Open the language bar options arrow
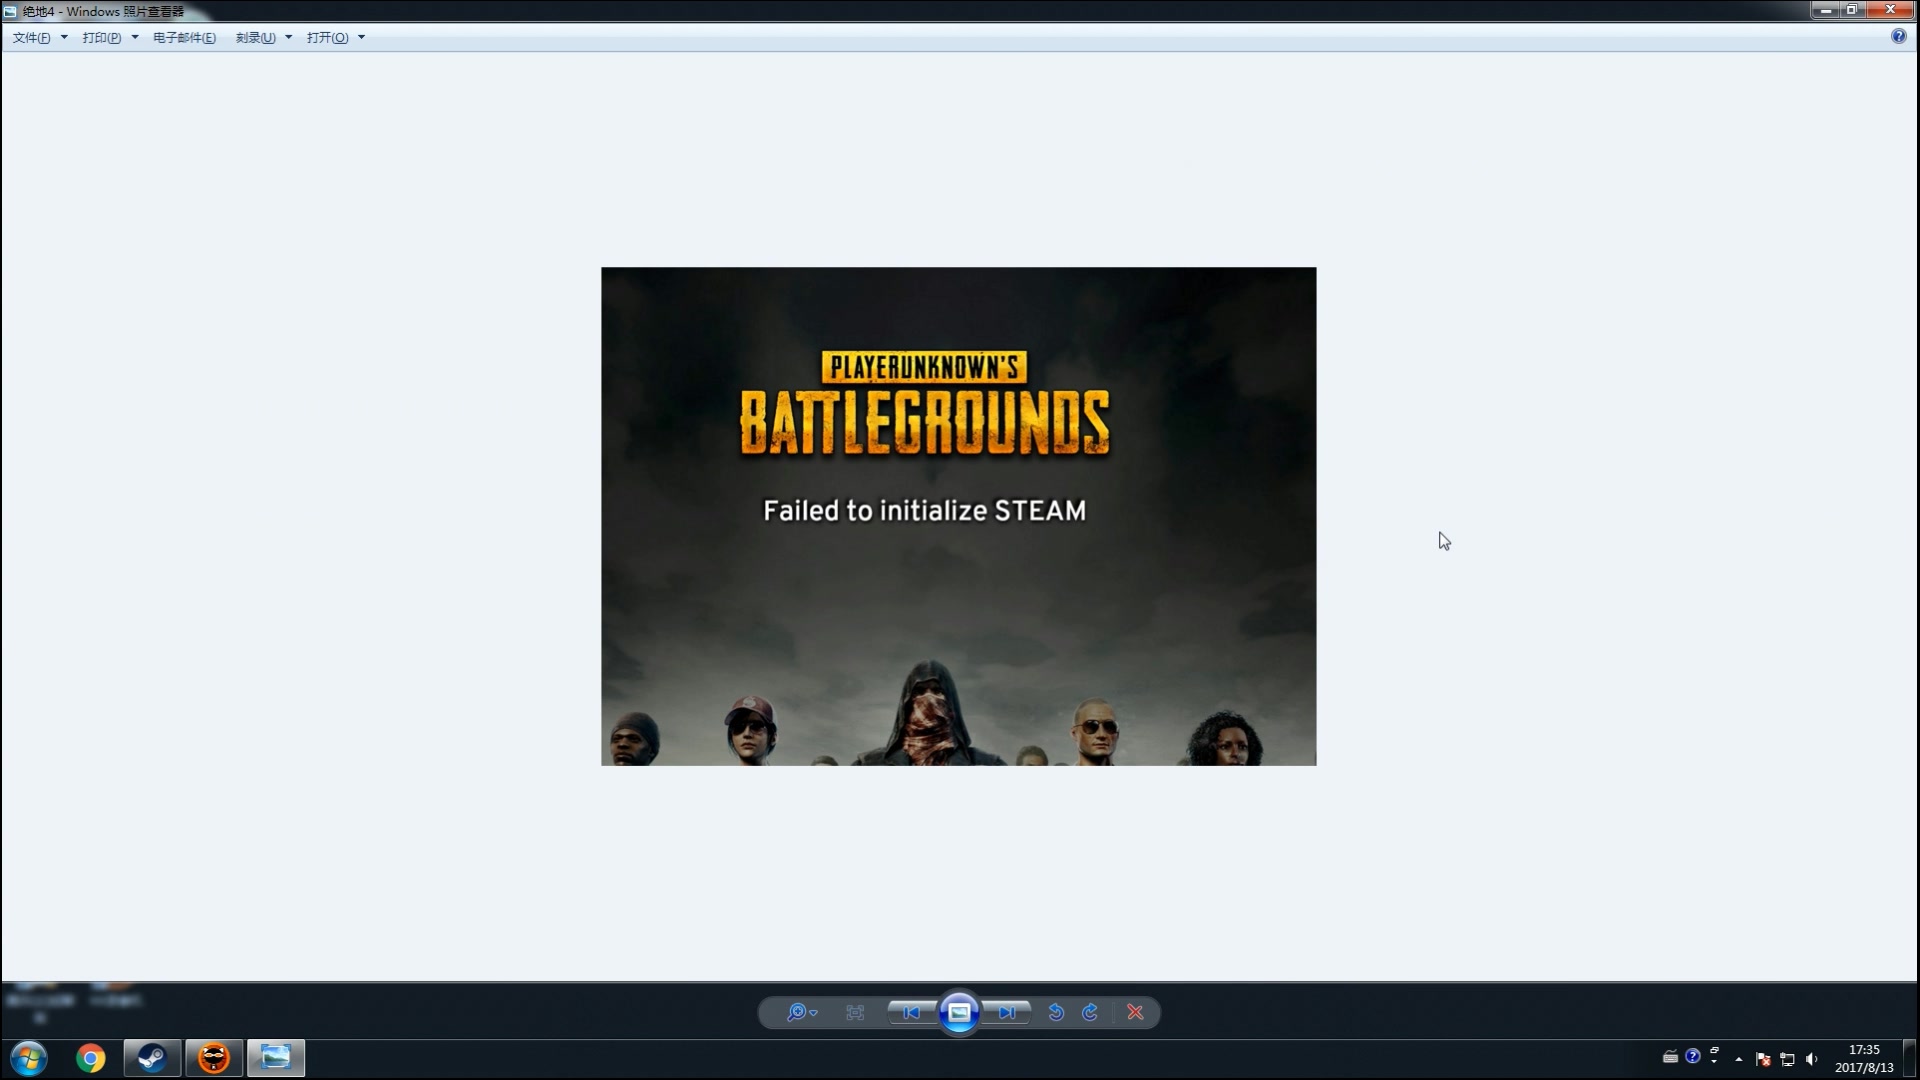This screenshot has height=1080, width=1920. 1714,1062
